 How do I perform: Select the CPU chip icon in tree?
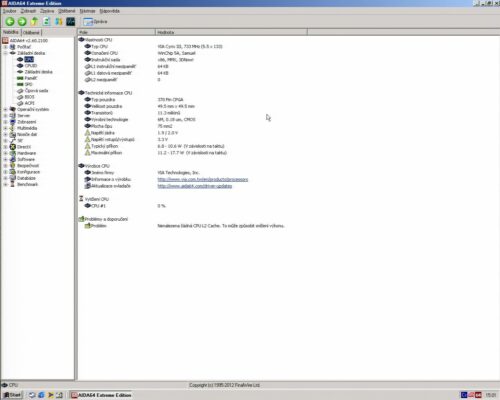pyautogui.click(x=20, y=59)
